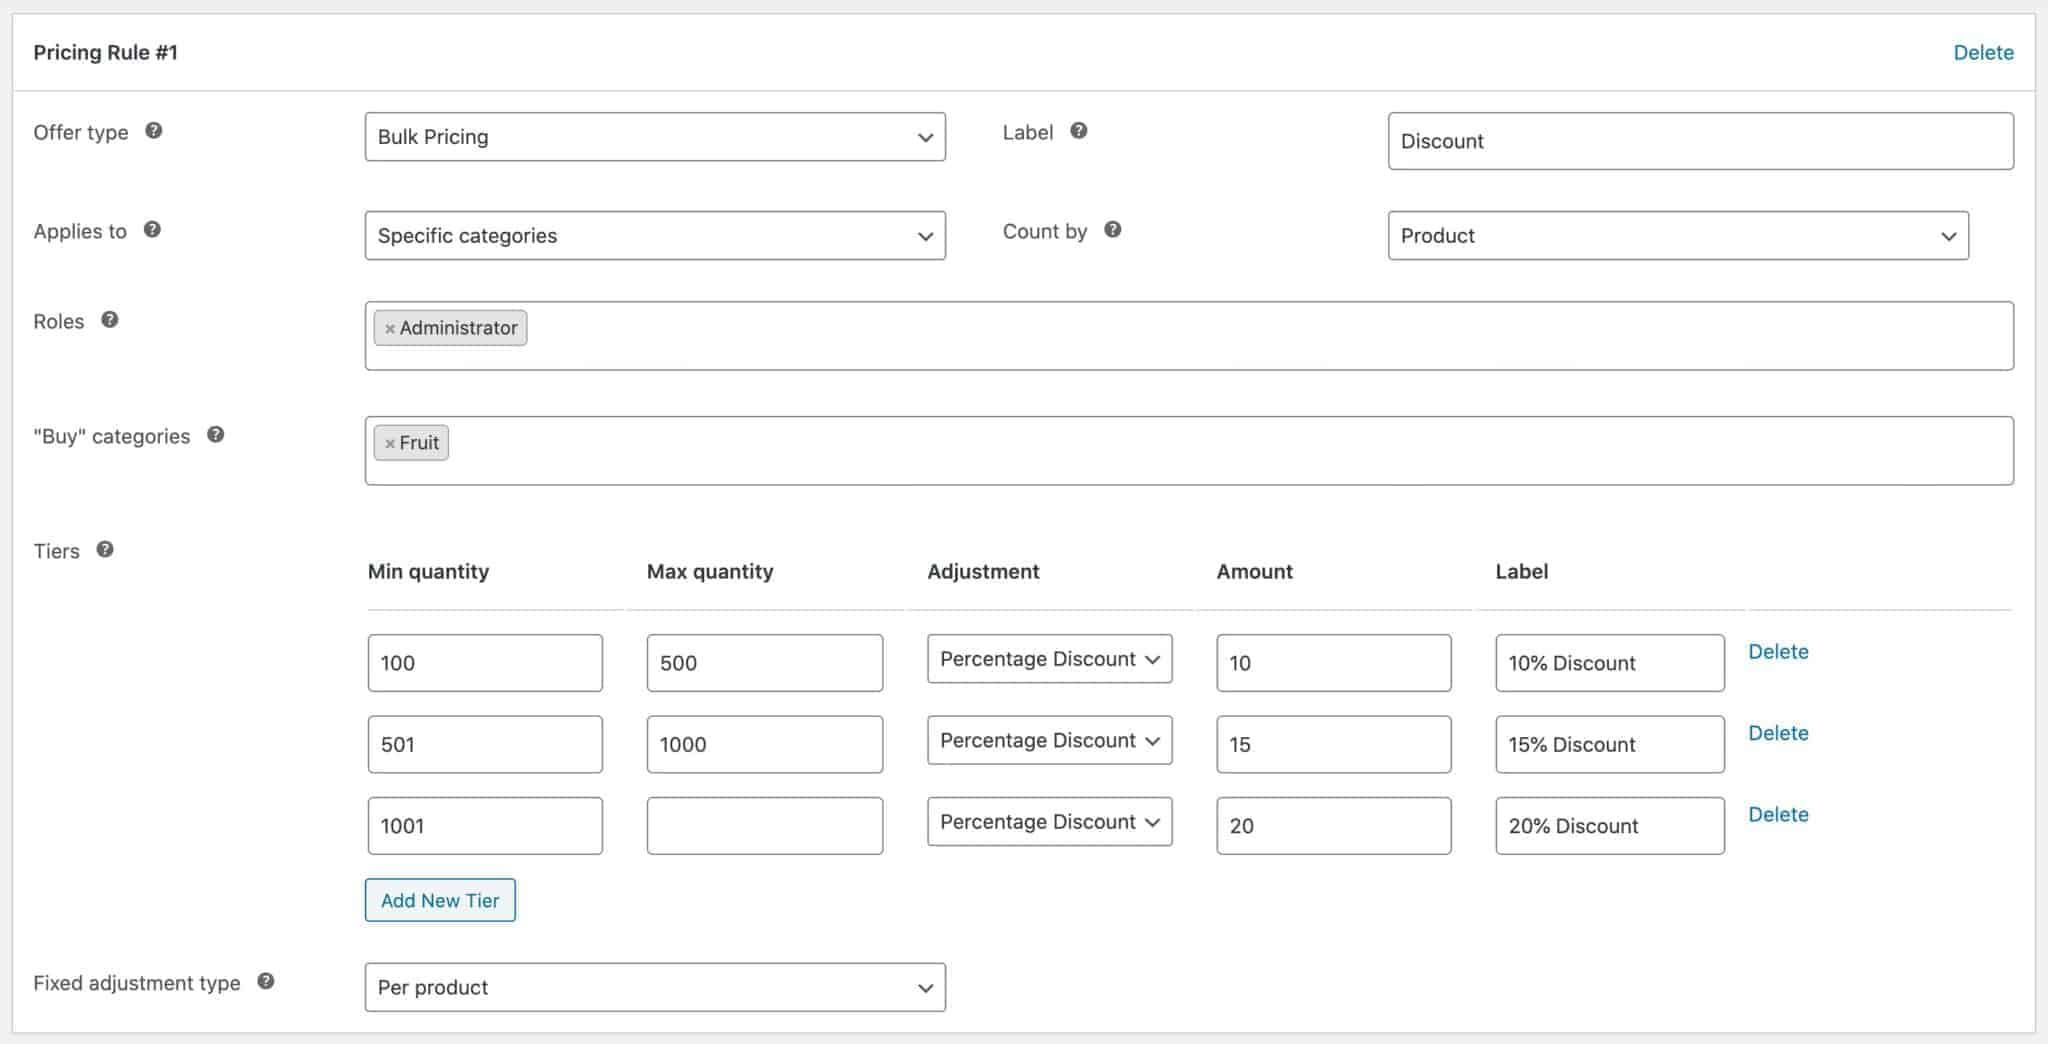Click the help icon beside Applies to
This screenshot has width=2048, height=1044.
152,230
